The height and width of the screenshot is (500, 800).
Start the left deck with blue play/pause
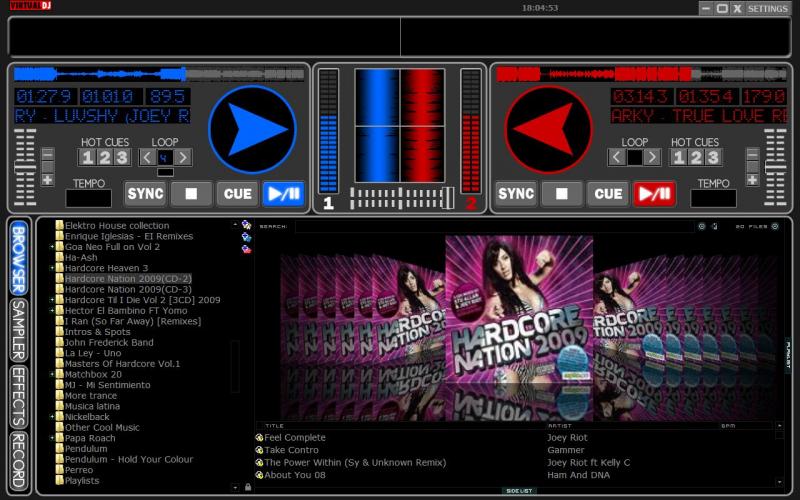pyautogui.click(x=284, y=194)
